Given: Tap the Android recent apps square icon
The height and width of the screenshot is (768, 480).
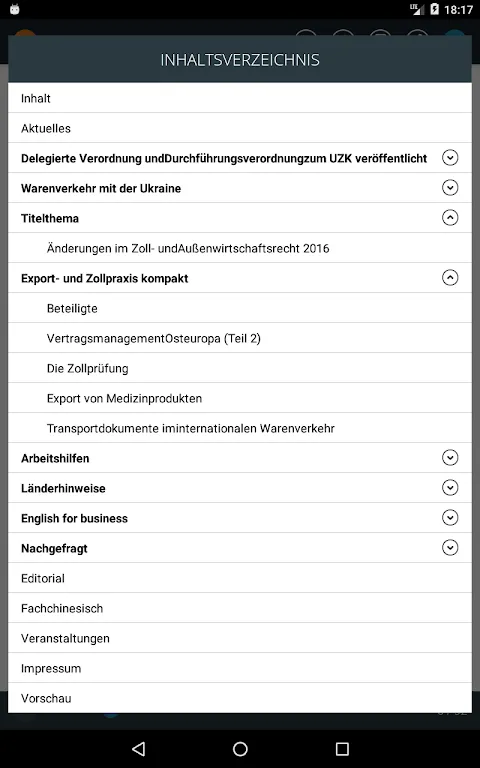Looking at the screenshot, I should [342, 748].
